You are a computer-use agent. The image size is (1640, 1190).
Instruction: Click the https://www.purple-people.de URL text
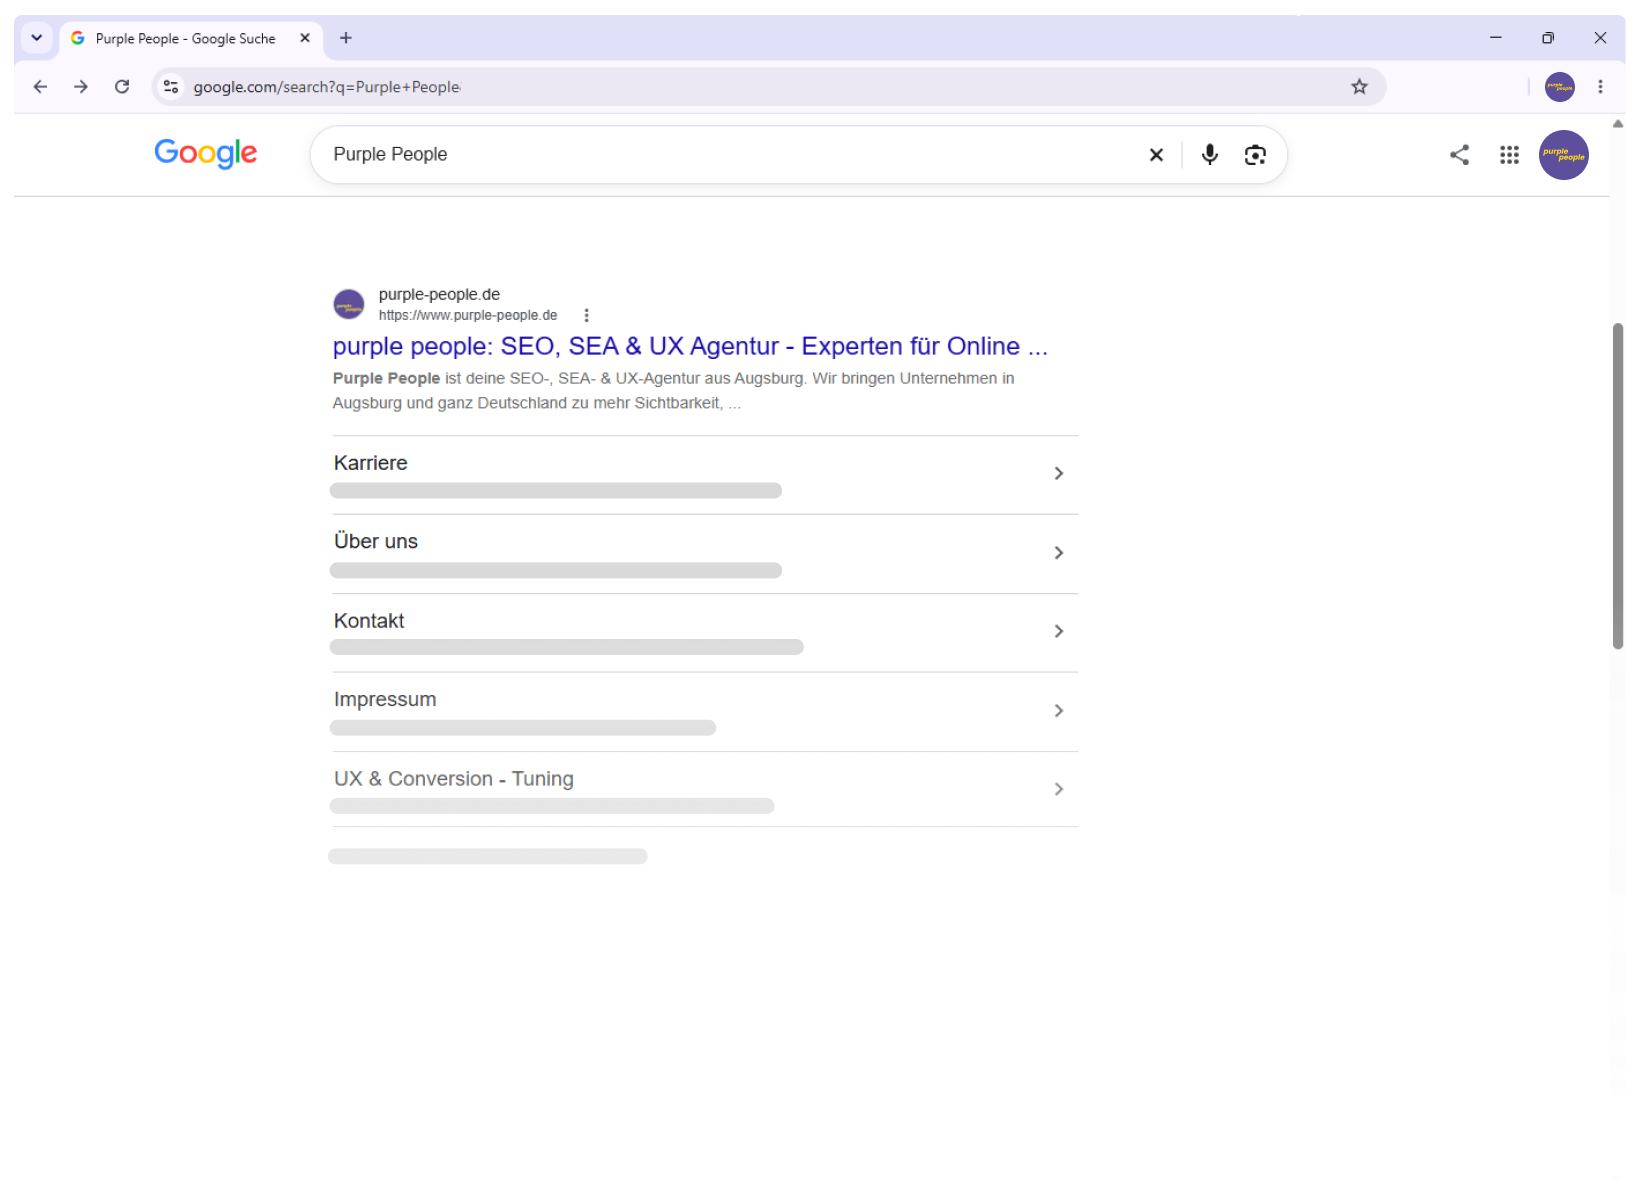click(x=468, y=315)
